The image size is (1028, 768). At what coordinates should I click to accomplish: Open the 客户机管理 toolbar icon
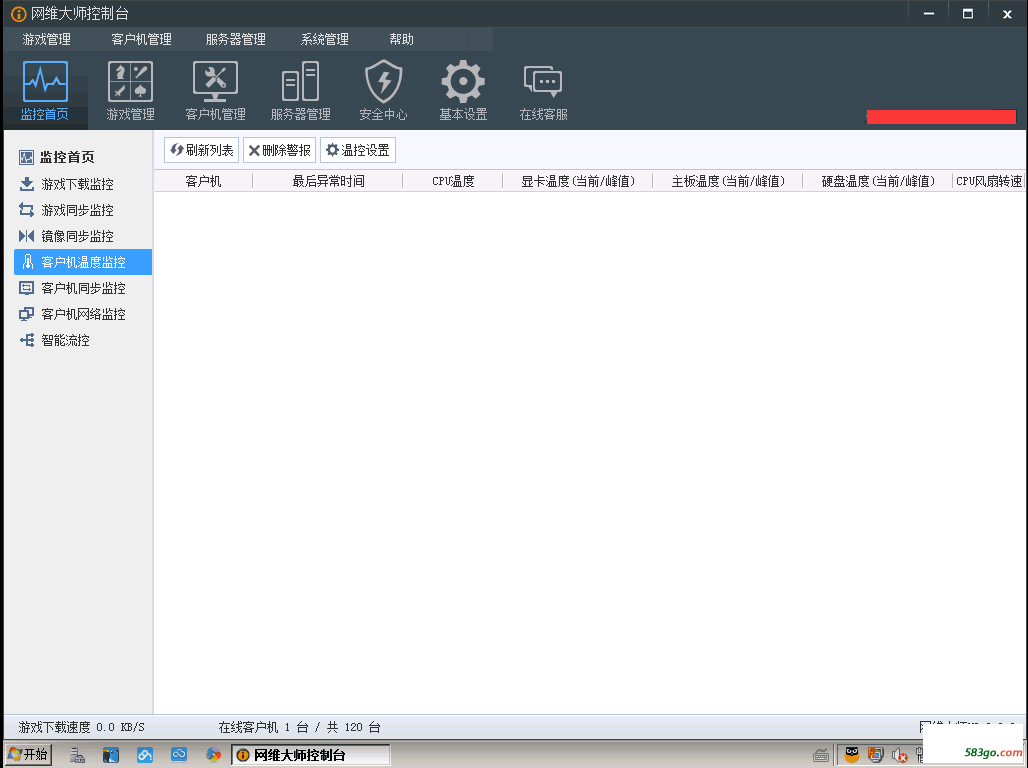(x=215, y=91)
